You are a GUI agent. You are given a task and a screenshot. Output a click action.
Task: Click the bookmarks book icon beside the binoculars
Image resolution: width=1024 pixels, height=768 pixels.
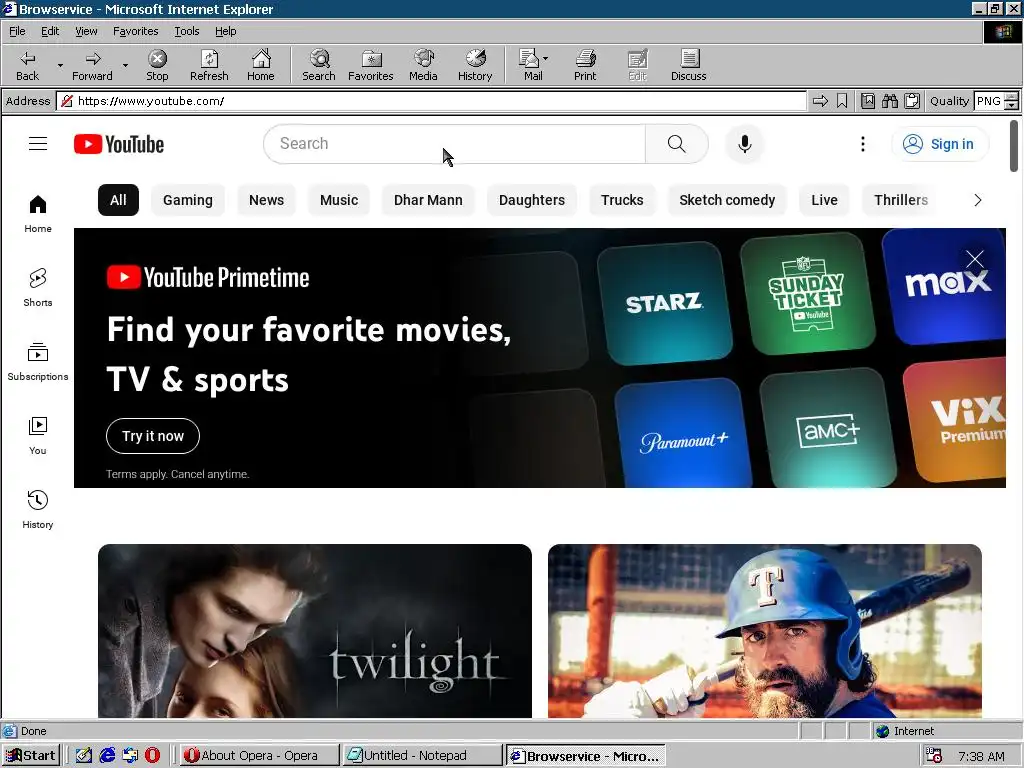(868, 101)
